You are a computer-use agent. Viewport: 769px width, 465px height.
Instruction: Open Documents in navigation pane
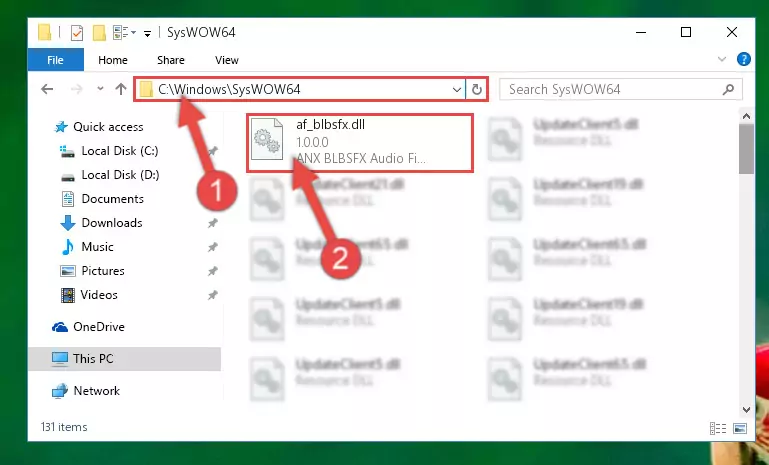(x=112, y=199)
